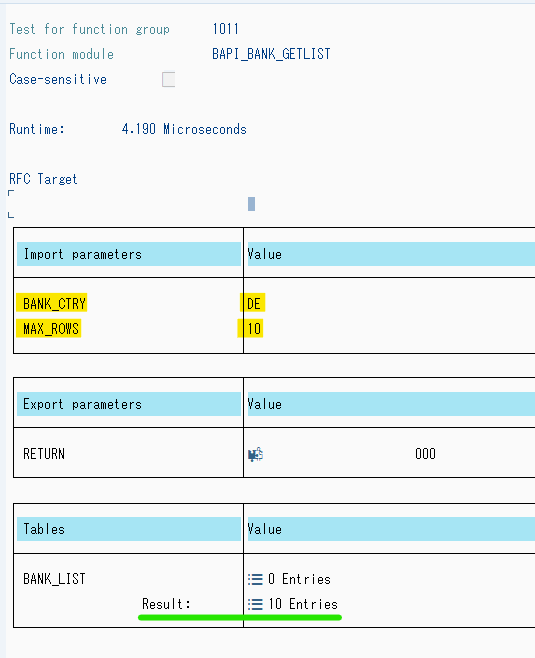The width and height of the screenshot is (535, 658).
Task: Click the Export parameters header
Action: point(129,404)
